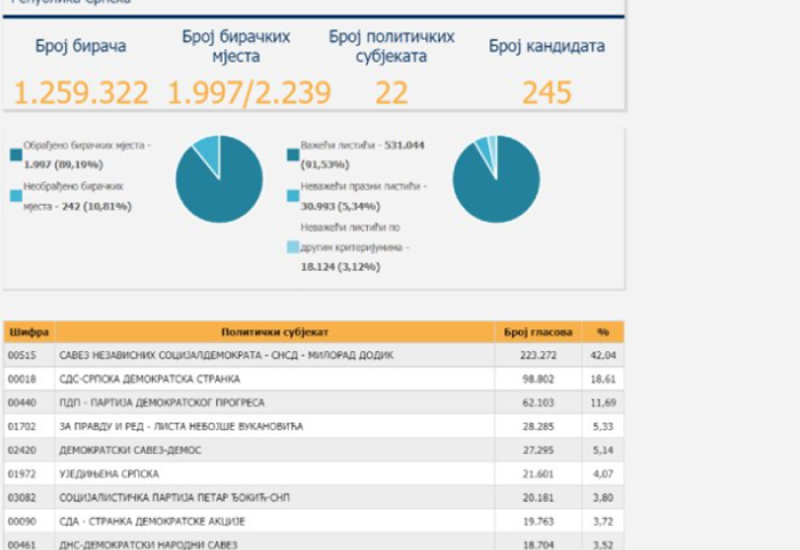The width and height of the screenshot is (800, 550).
Task: Select the ПДП - Партија демократског прогреса row
Action: [x=314, y=403]
